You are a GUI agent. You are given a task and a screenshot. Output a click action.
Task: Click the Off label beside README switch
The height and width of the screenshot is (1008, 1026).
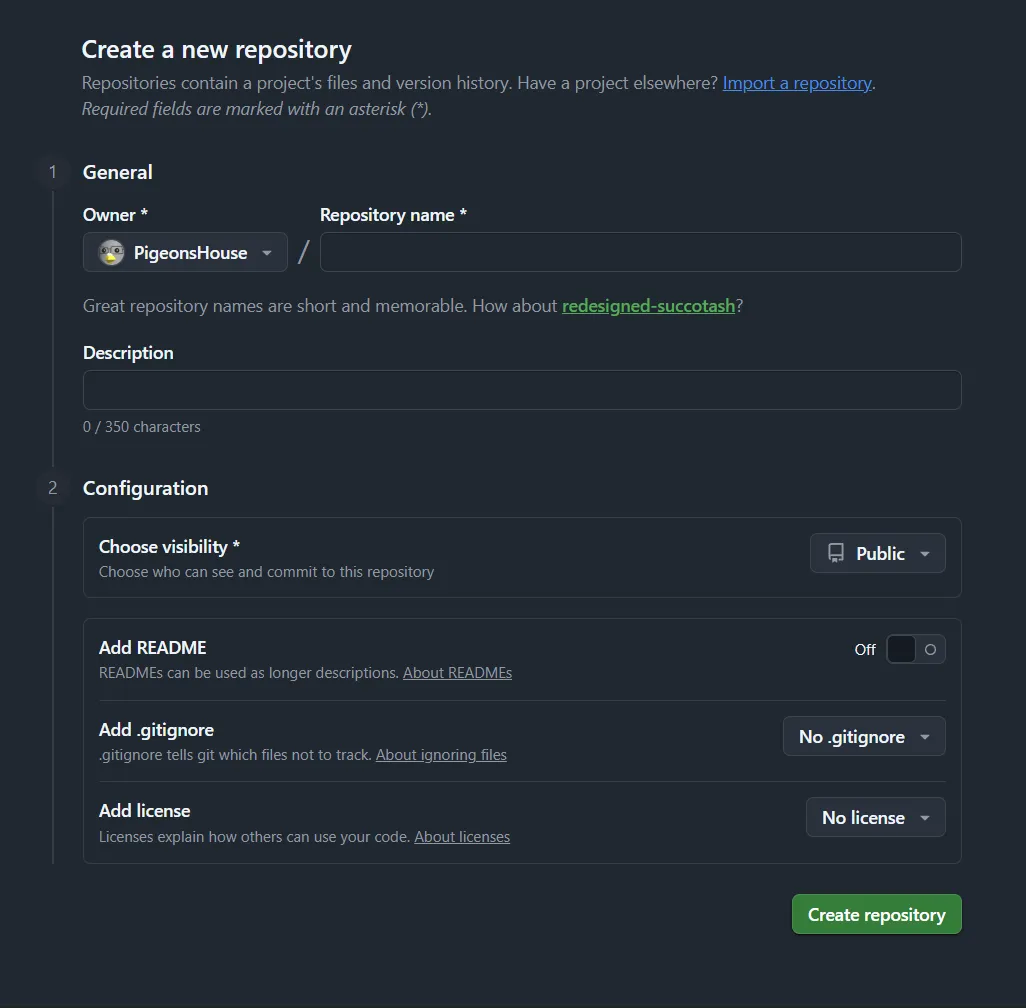point(865,650)
